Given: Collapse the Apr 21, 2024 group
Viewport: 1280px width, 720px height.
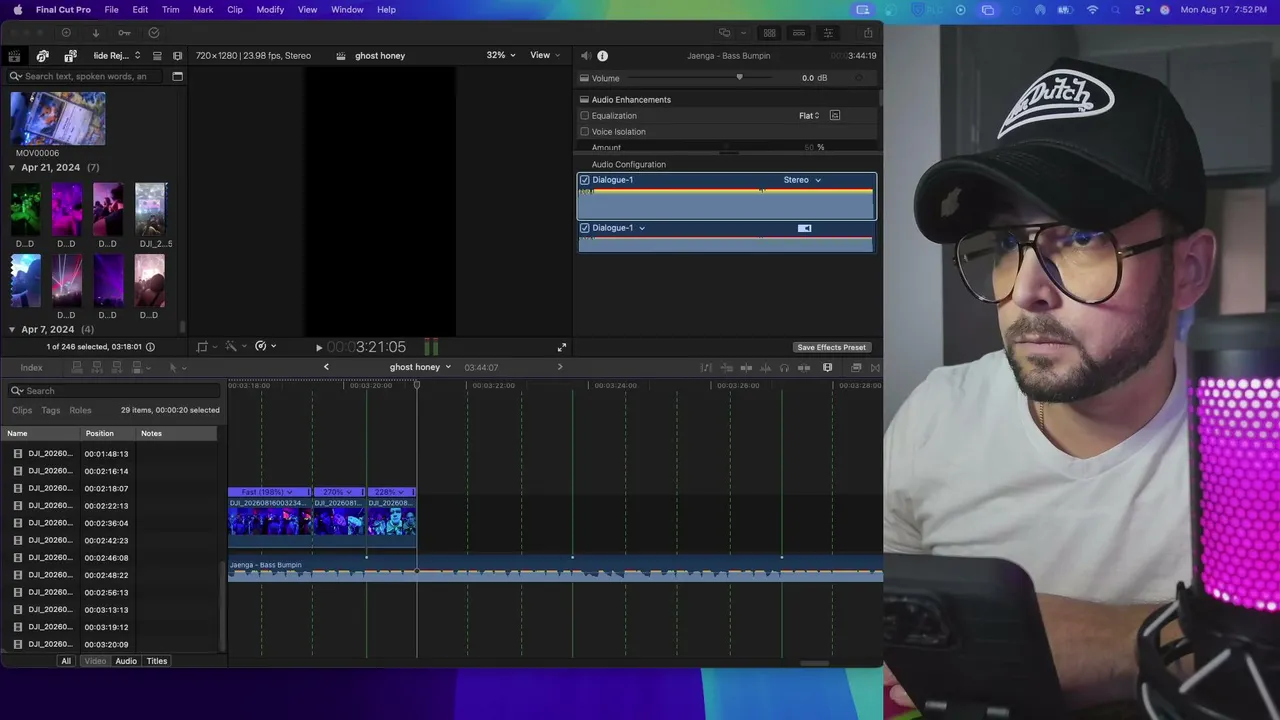Looking at the screenshot, I should click(x=12, y=168).
